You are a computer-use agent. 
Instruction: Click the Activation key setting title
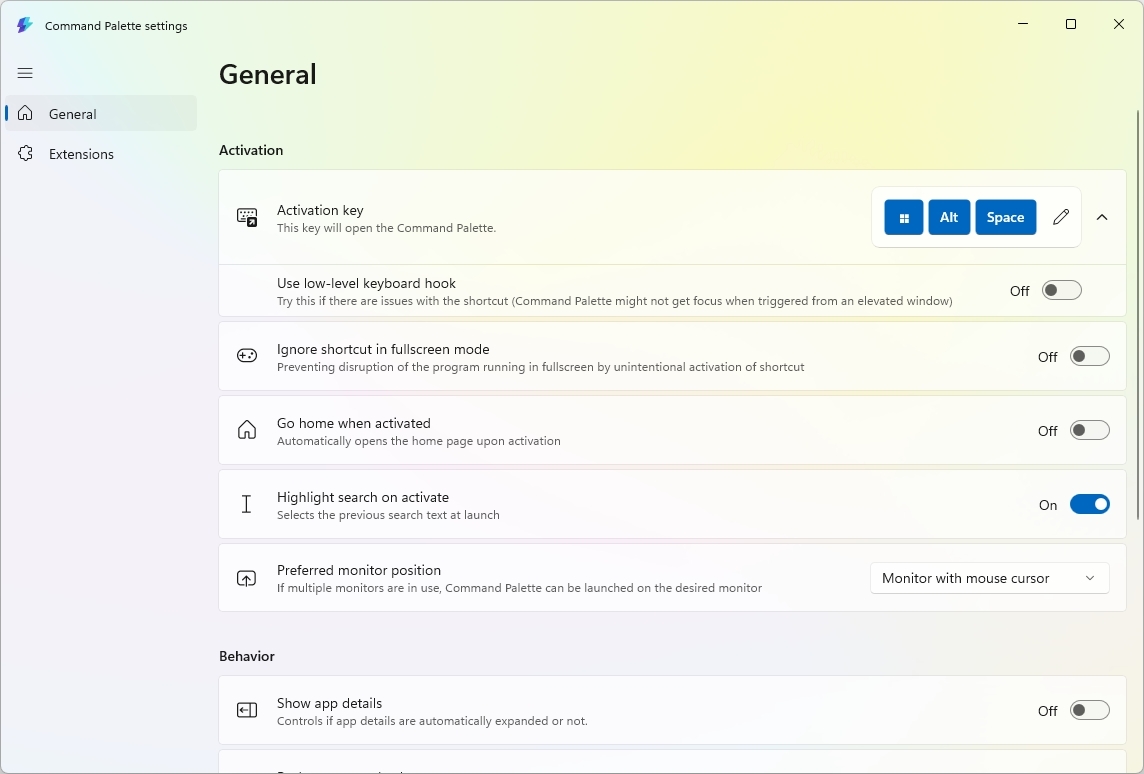click(320, 210)
